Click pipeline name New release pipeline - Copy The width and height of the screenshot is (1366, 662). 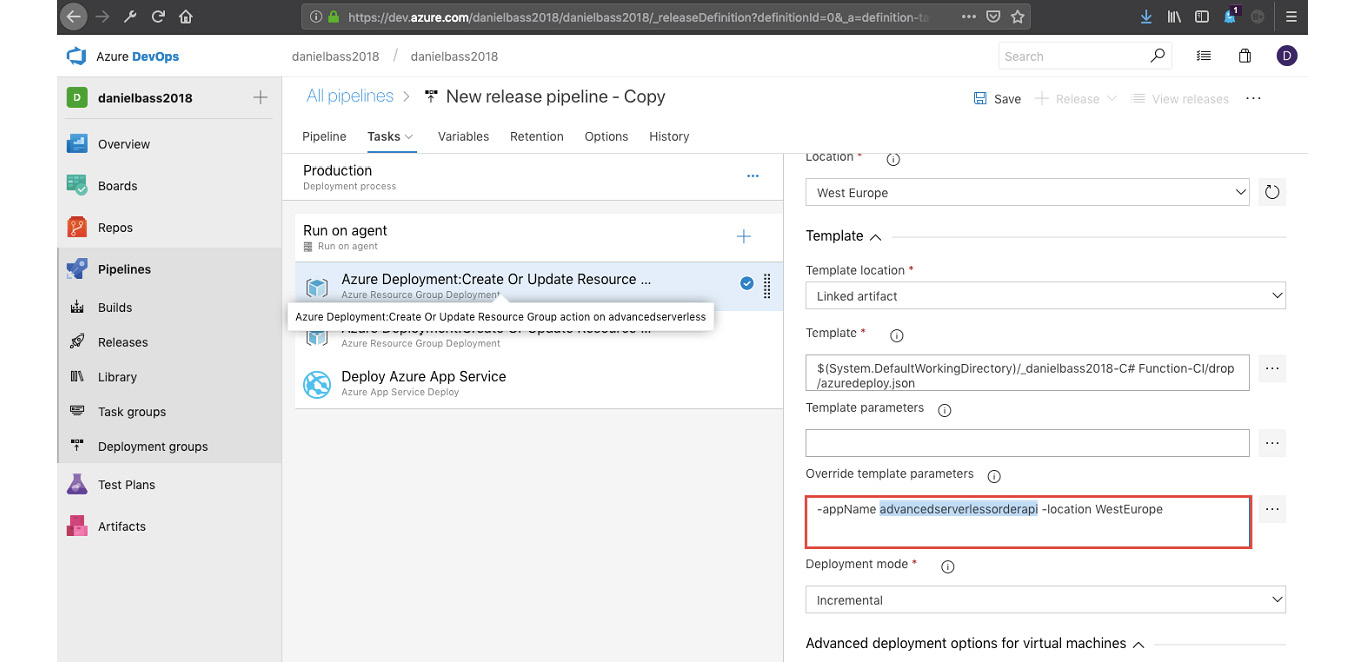point(555,97)
